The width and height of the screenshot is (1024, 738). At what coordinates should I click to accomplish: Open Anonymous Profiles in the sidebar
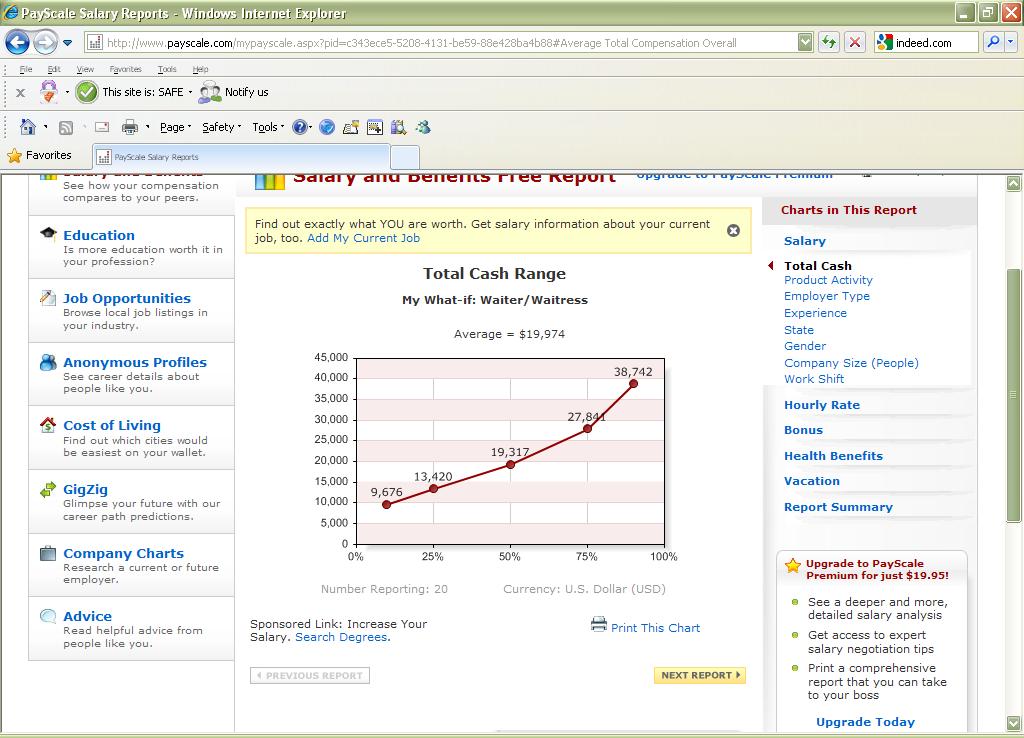point(135,362)
